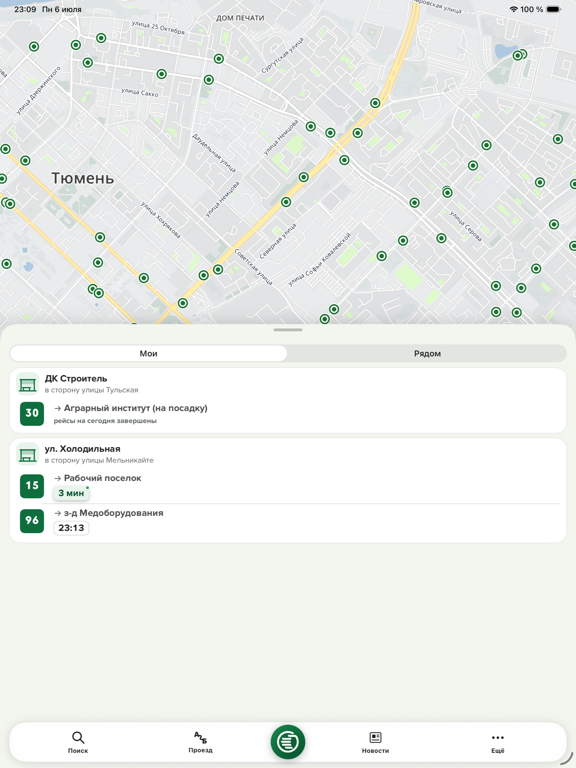576x768 pixels.
Task: Select route 15 badge
Action: [32, 486]
